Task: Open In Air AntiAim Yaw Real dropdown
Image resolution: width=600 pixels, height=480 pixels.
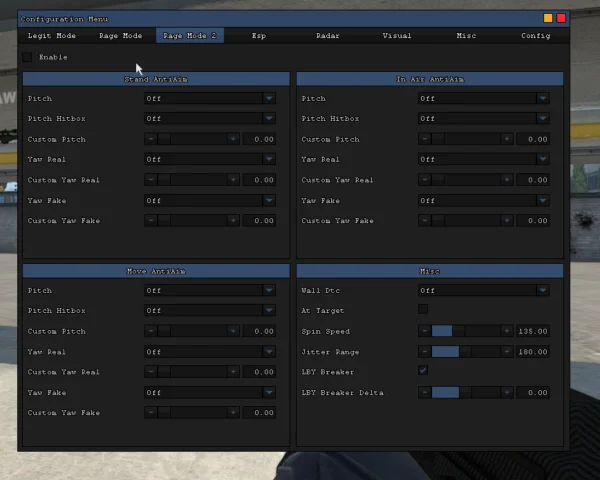Action: tap(484, 159)
